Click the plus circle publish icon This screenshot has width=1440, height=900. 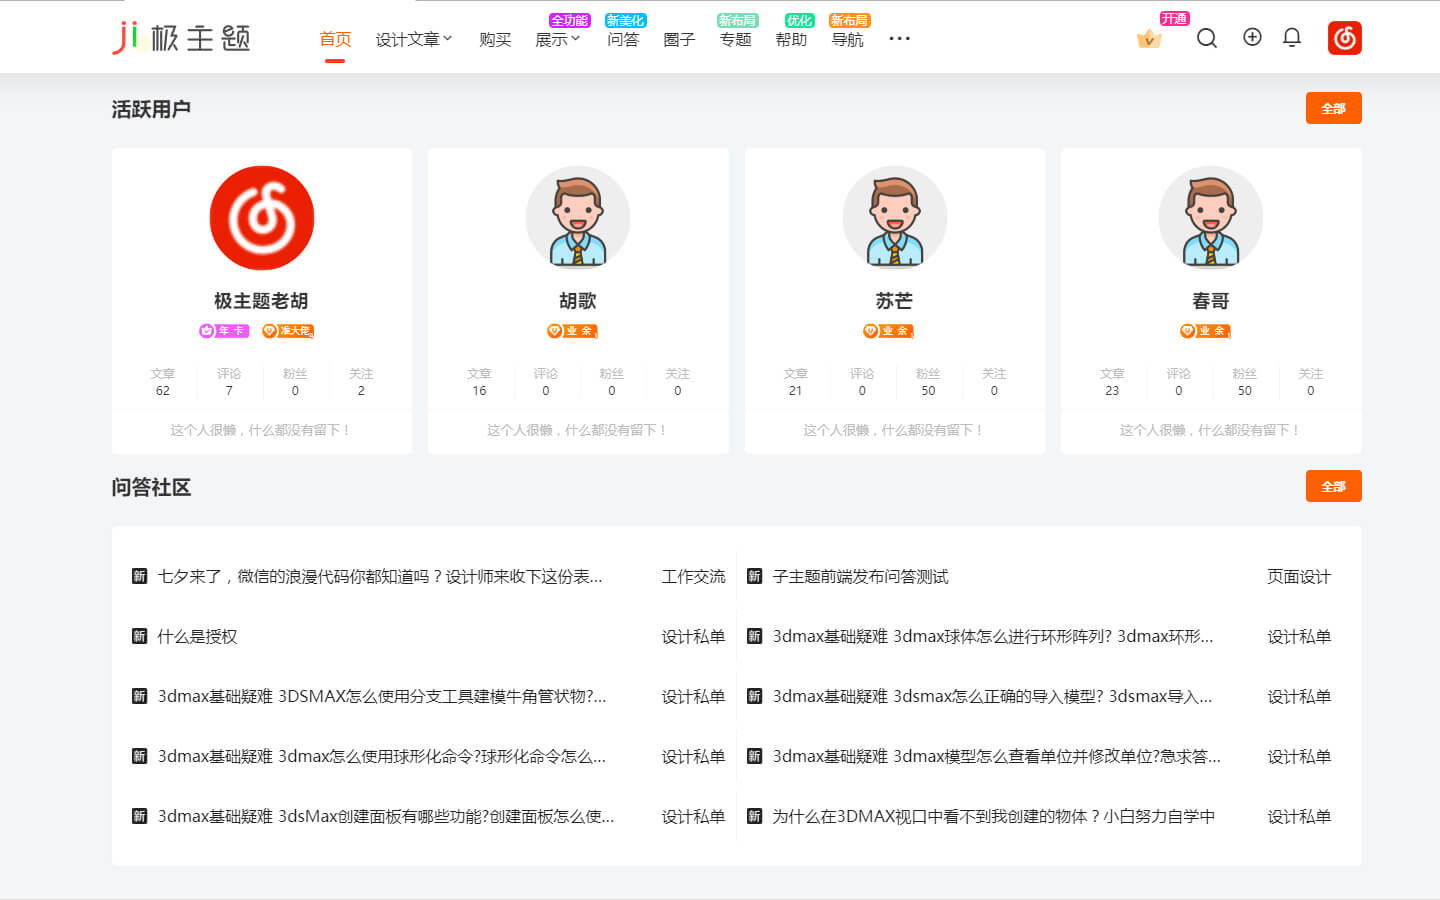tap(1252, 38)
